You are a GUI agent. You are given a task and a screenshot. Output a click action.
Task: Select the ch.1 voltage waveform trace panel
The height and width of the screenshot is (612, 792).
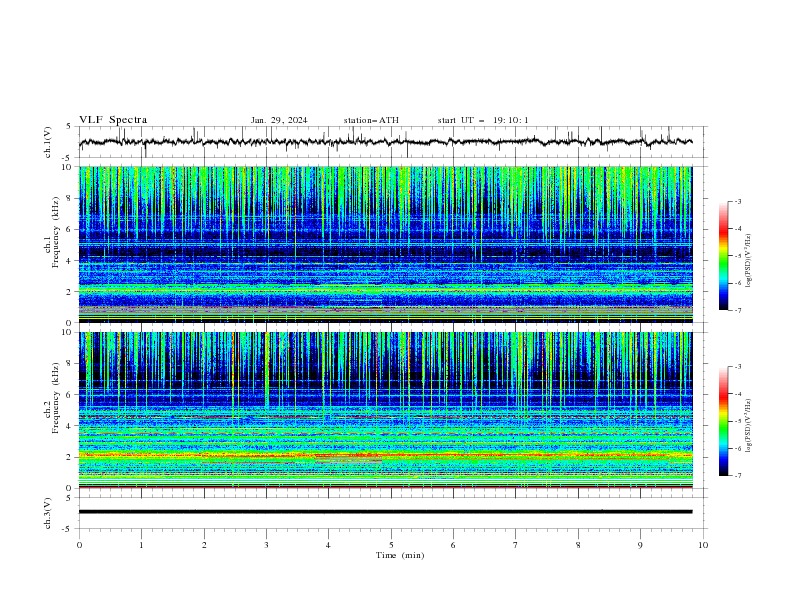pyautogui.click(x=392, y=142)
